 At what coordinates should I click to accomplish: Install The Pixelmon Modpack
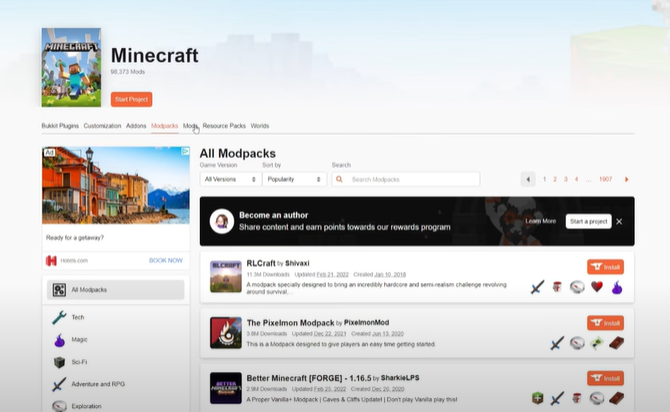click(605, 323)
